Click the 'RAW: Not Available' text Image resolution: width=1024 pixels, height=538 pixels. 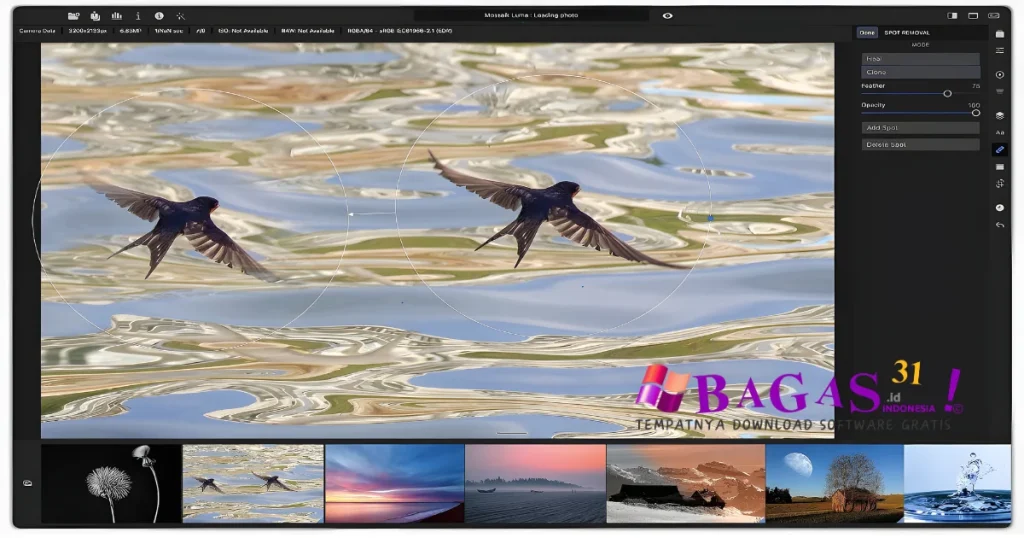tap(308, 31)
